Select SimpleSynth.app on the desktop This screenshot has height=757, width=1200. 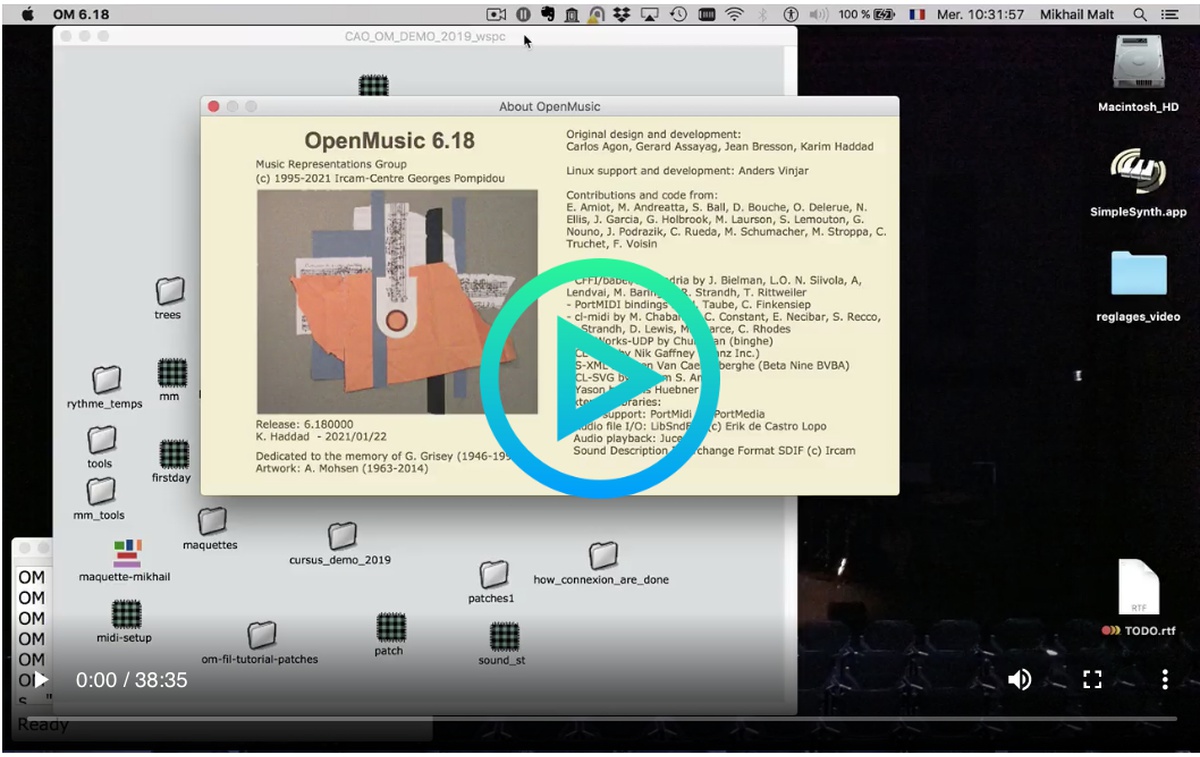[x=1138, y=183]
